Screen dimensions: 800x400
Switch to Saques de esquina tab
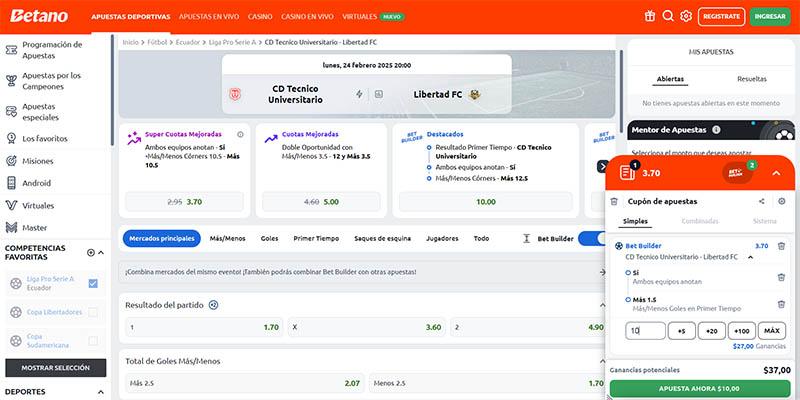(x=383, y=238)
